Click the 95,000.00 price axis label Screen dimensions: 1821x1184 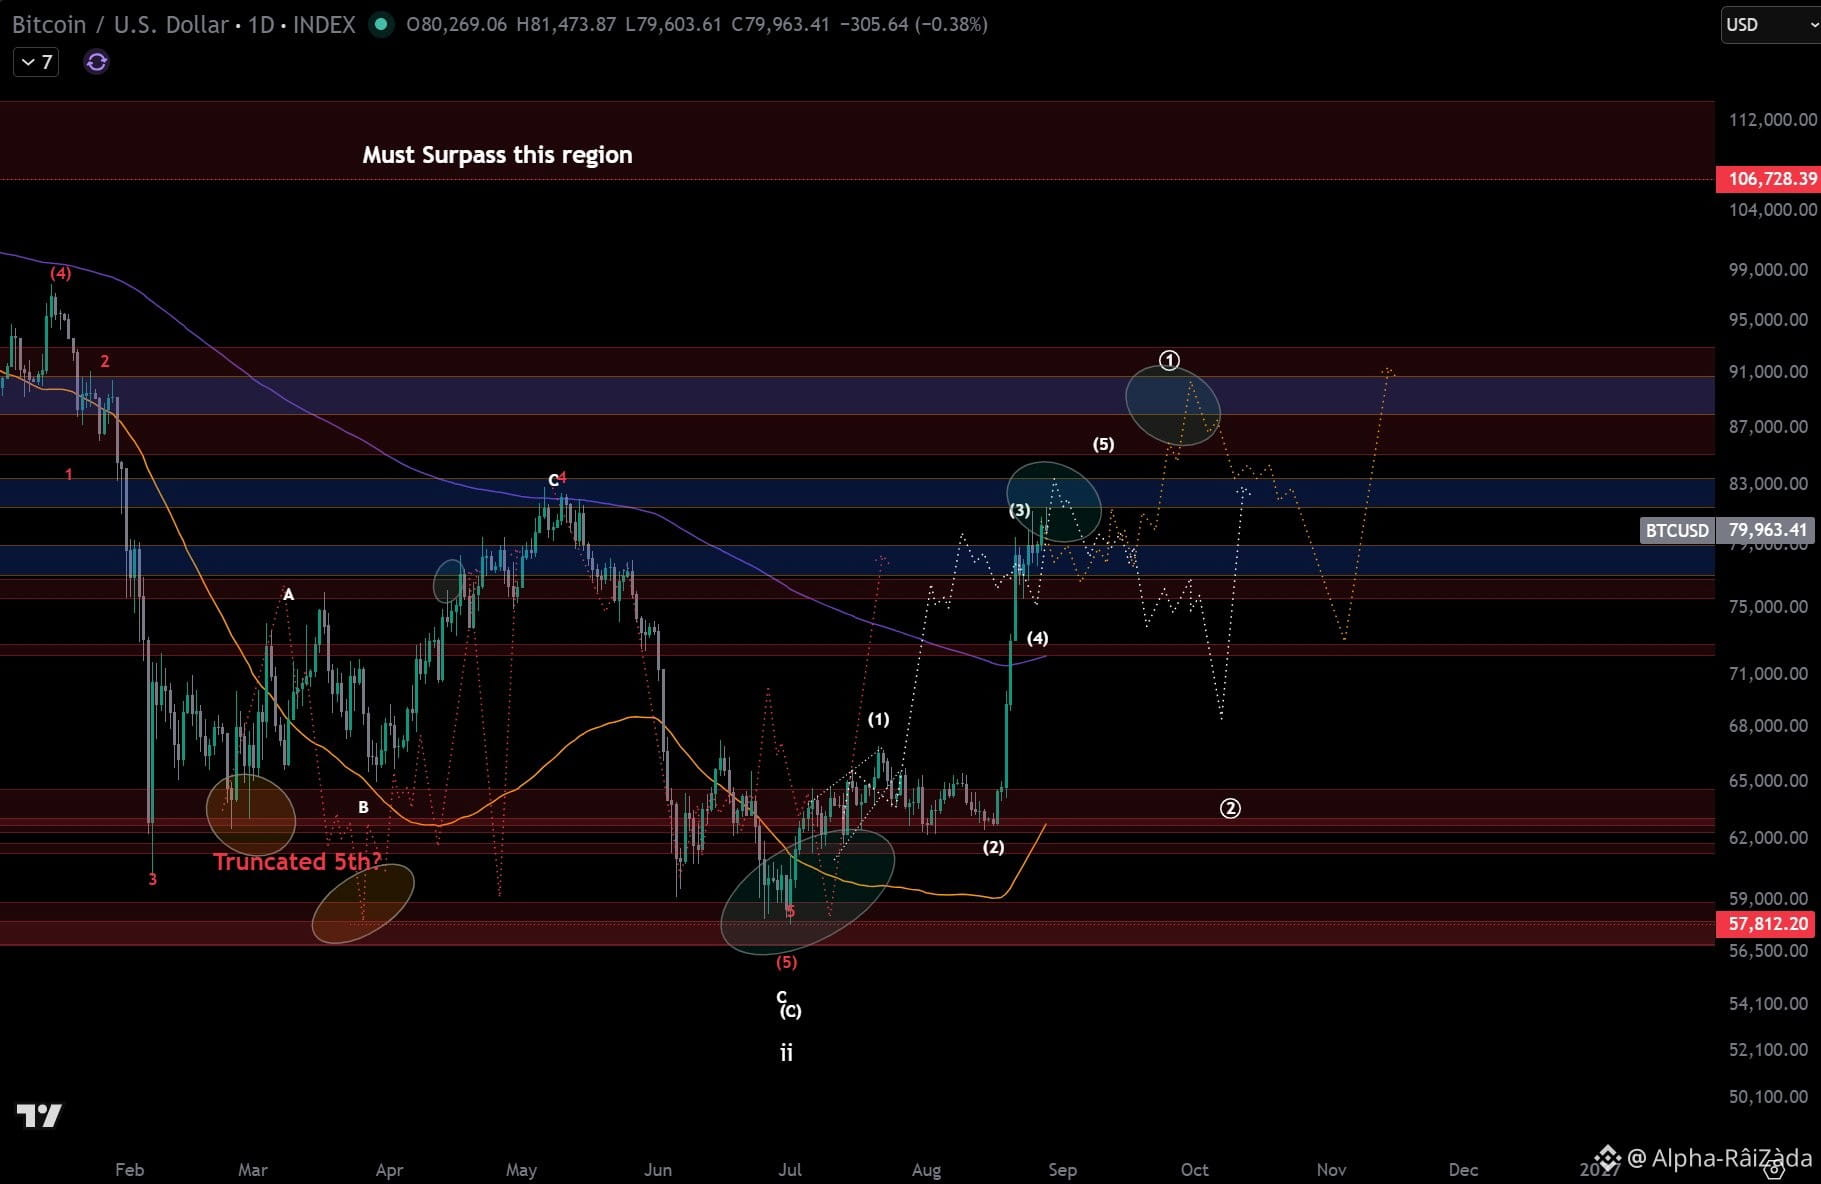click(1768, 320)
